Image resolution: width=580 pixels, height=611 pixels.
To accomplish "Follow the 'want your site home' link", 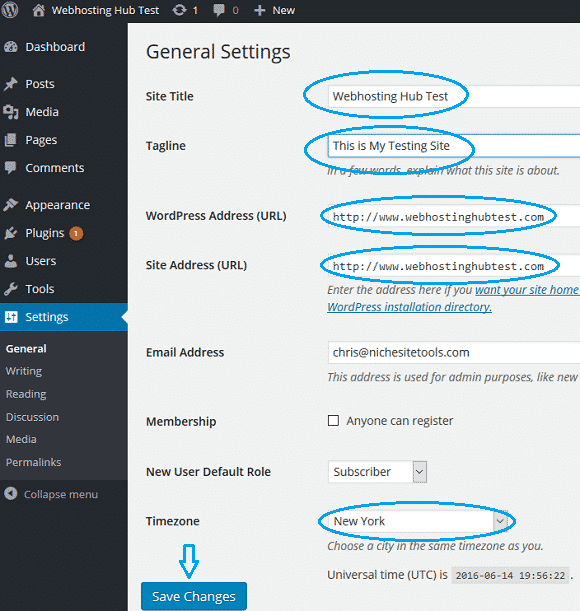I will 527,290.
